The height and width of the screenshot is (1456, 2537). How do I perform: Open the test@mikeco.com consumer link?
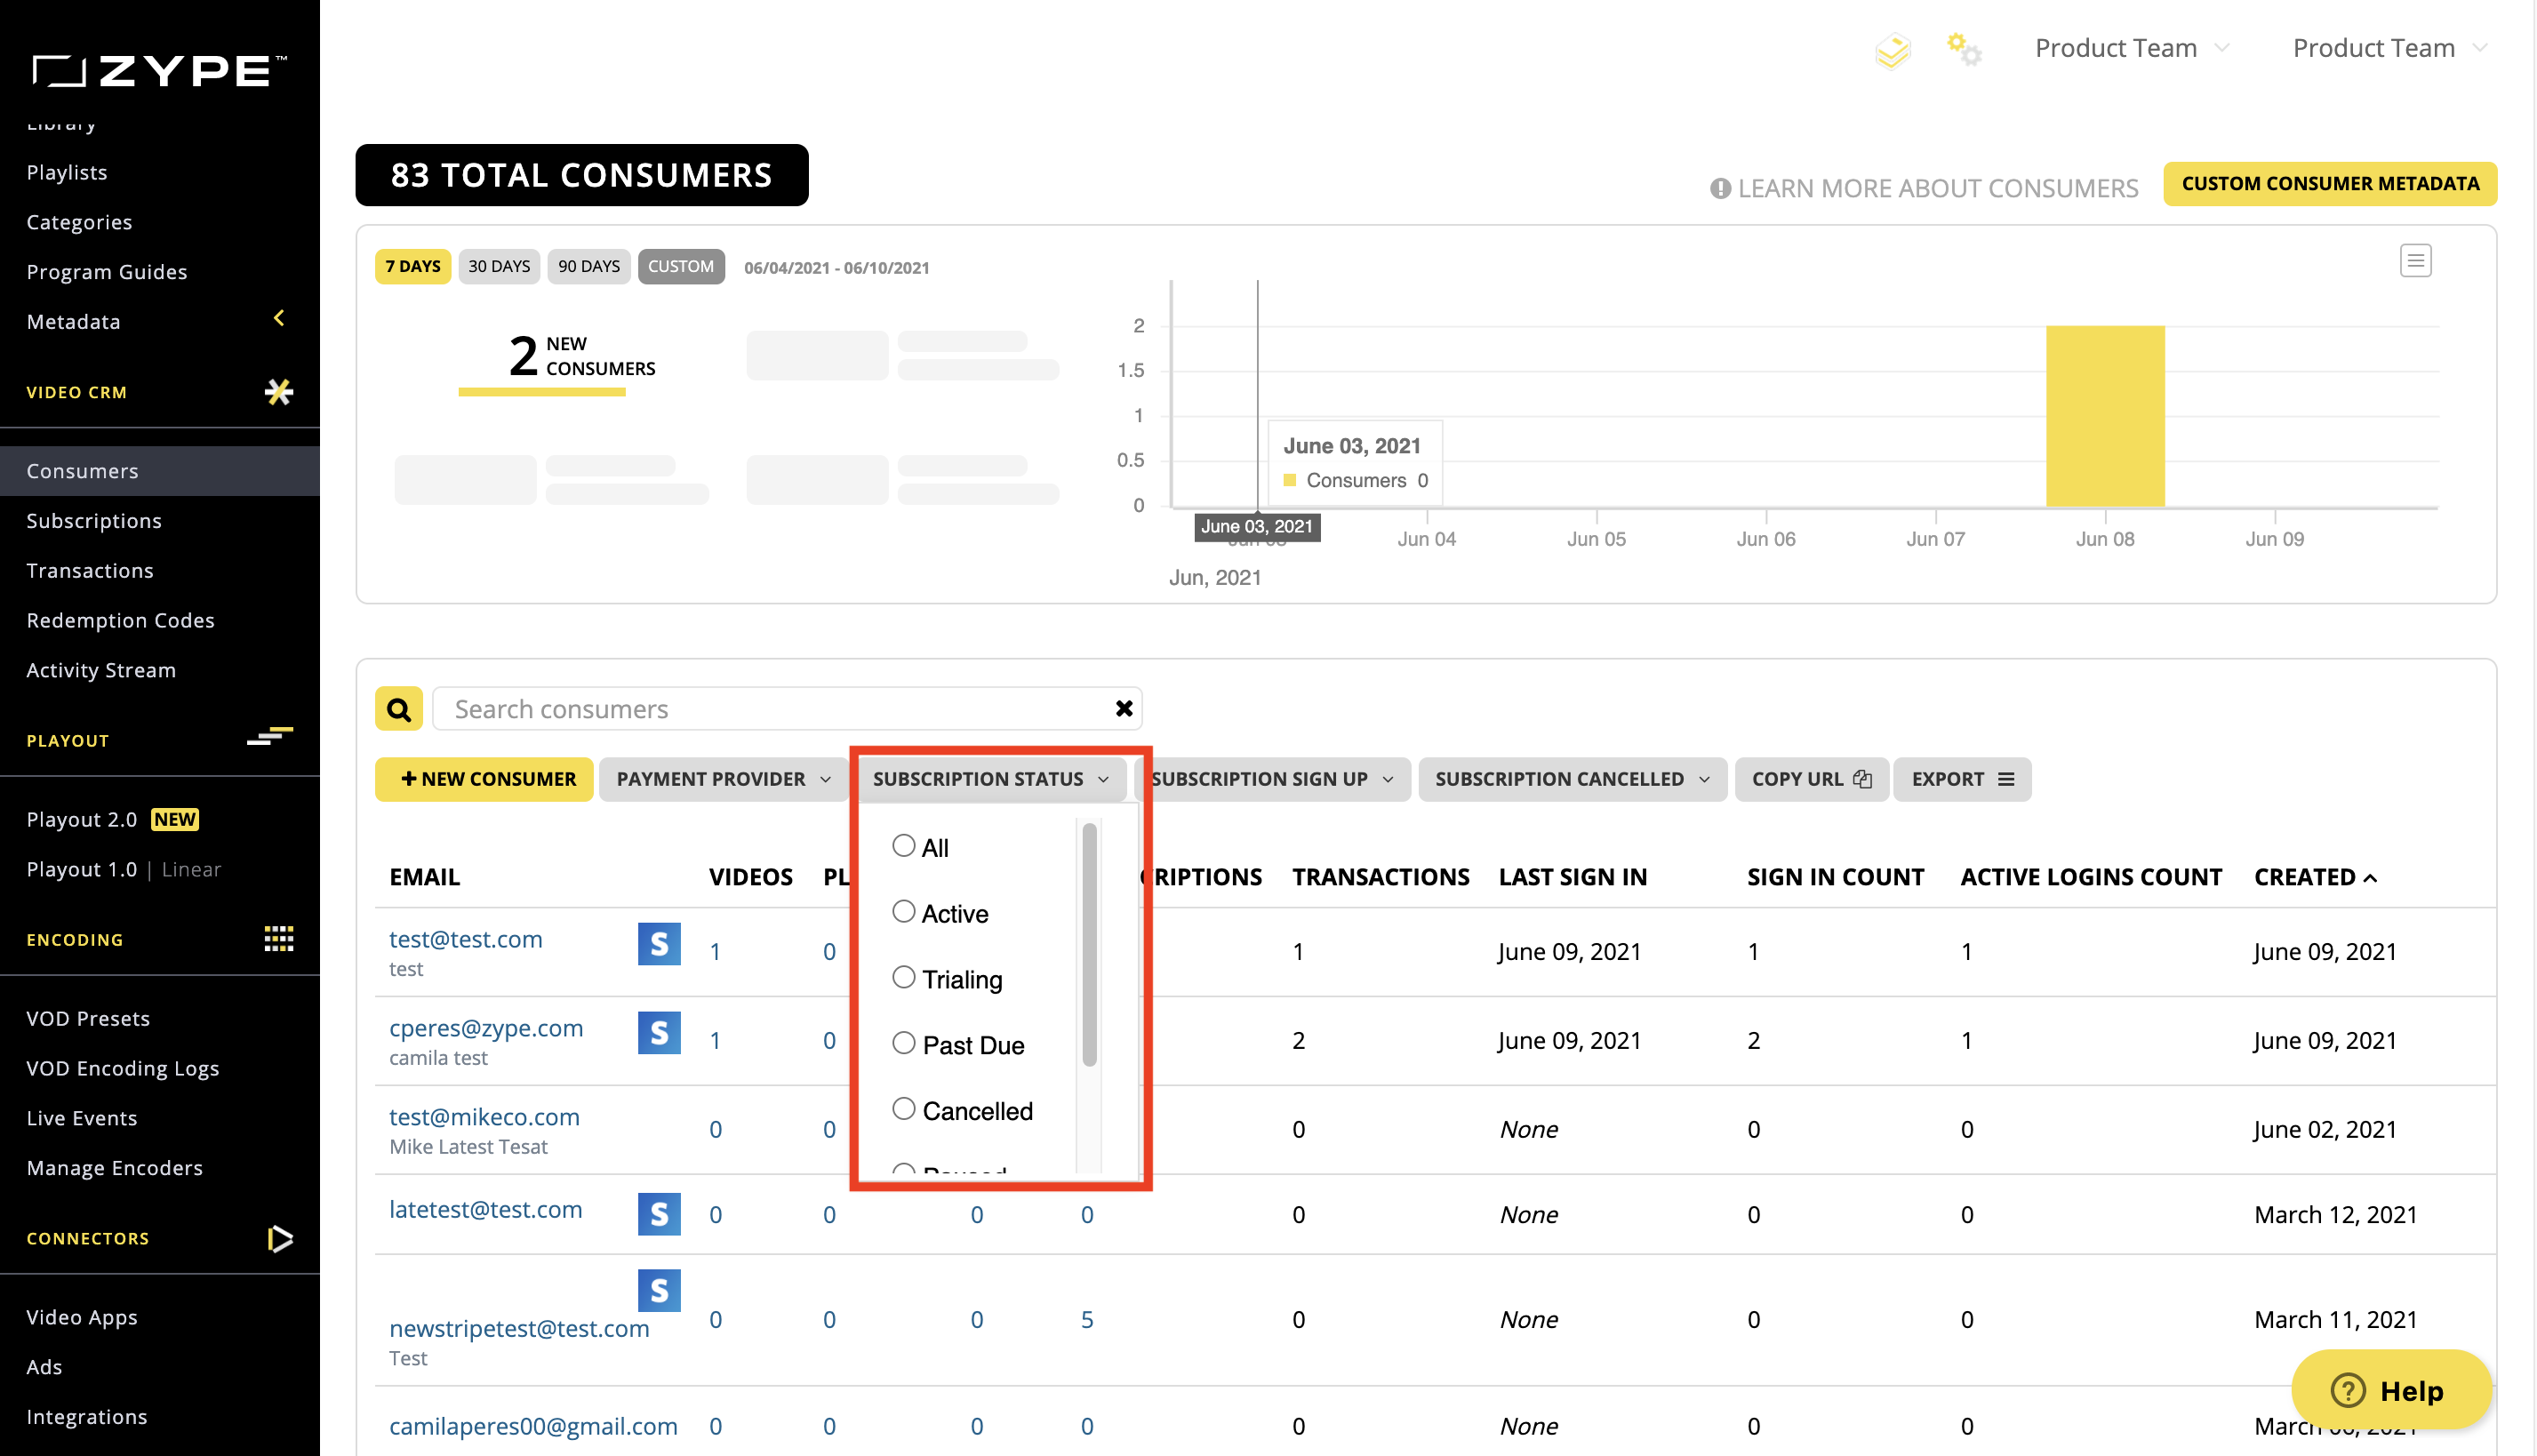point(484,1117)
